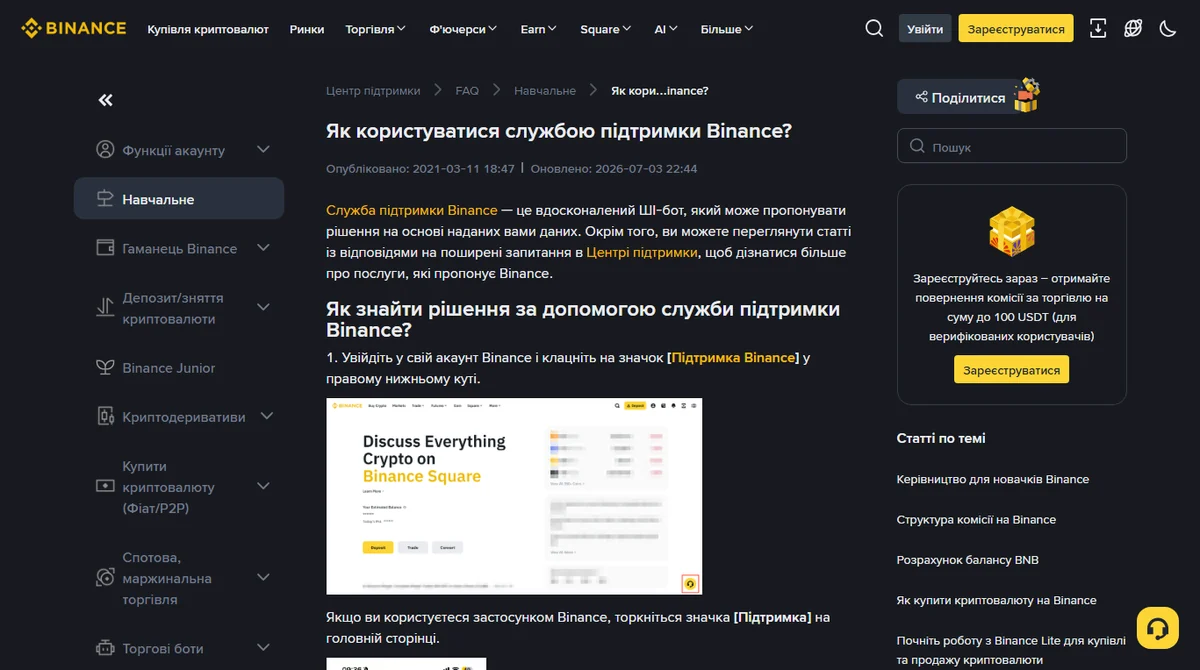Screen dimensions: 1200x670
Task: Expand Криптодеривативи section
Action: tap(267, 416)
